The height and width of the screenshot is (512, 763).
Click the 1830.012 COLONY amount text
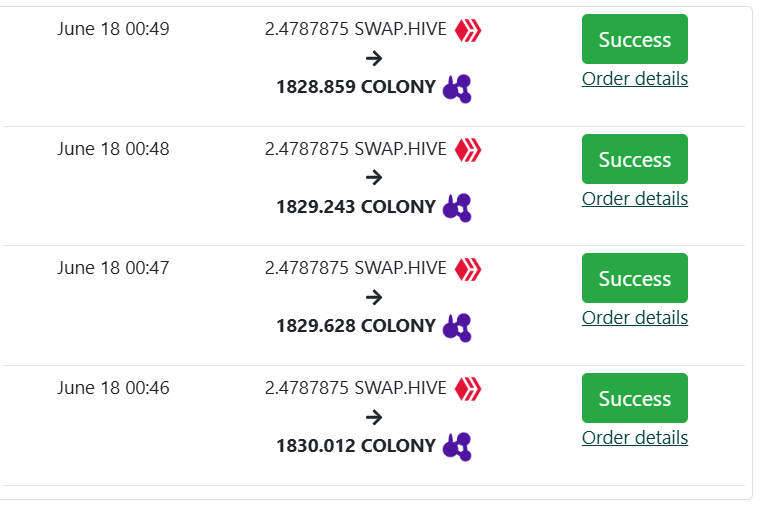point(356,445)
